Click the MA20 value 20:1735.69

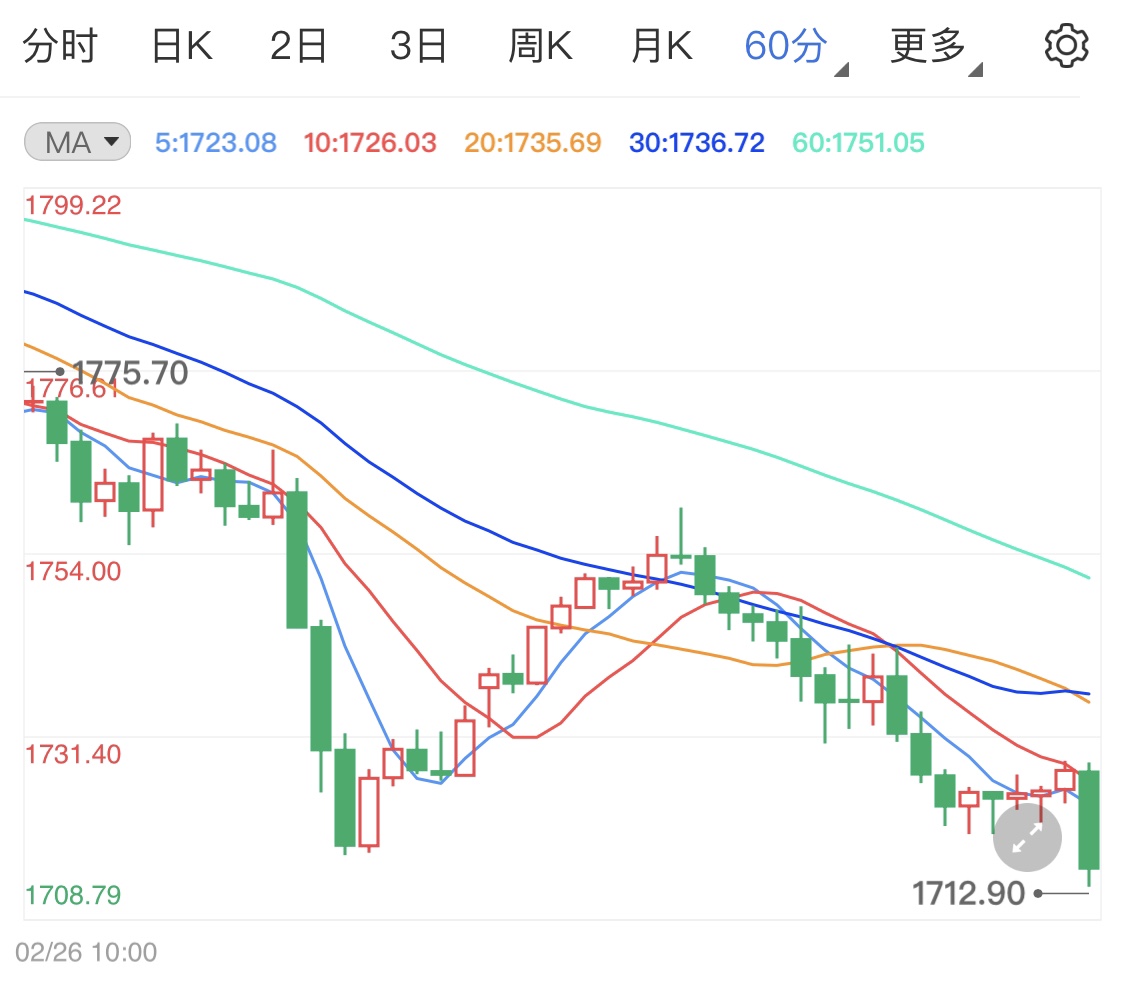pyautogui.click(x=532, y=143)
